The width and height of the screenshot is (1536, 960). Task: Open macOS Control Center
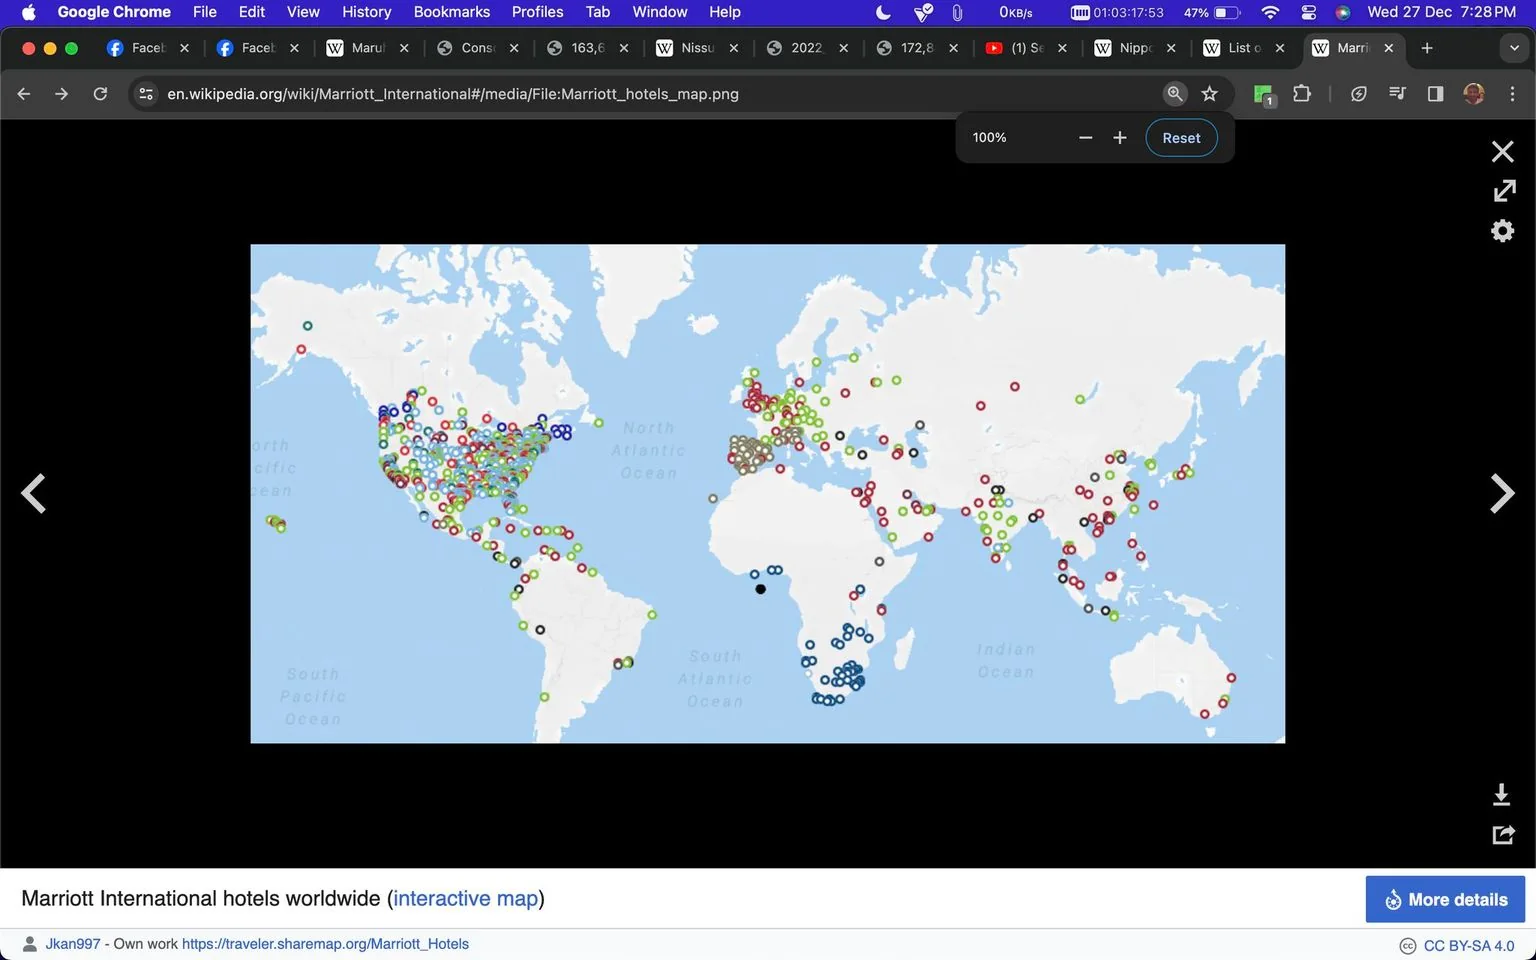point(1308,12)
